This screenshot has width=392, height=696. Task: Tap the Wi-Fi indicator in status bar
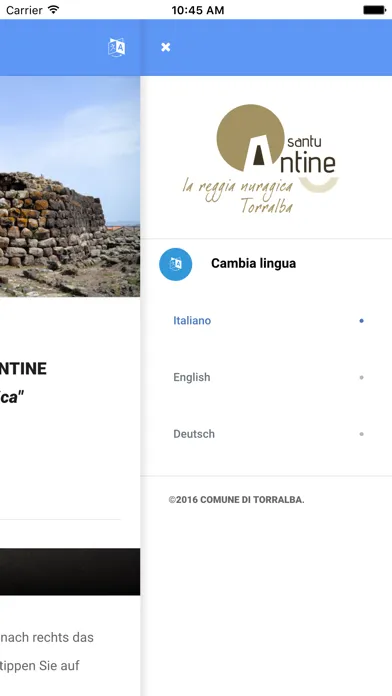[54, 9]
